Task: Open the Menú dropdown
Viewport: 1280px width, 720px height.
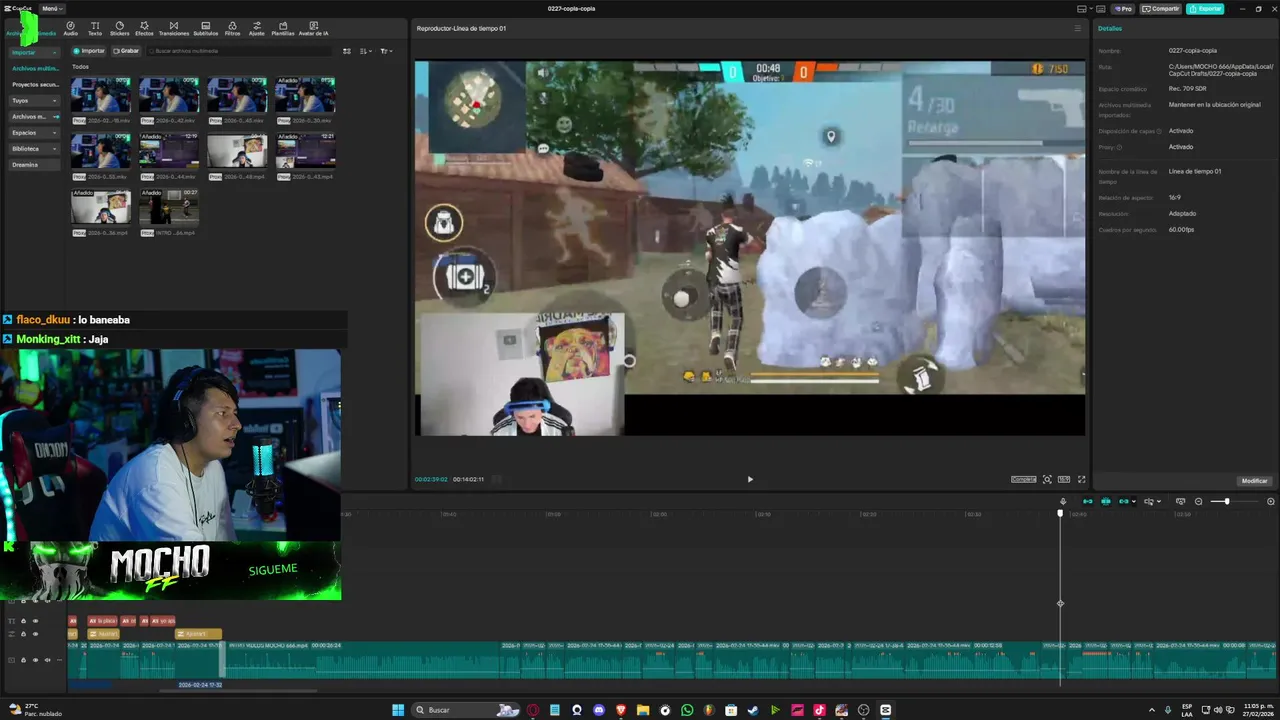Action: pos(51,8)
